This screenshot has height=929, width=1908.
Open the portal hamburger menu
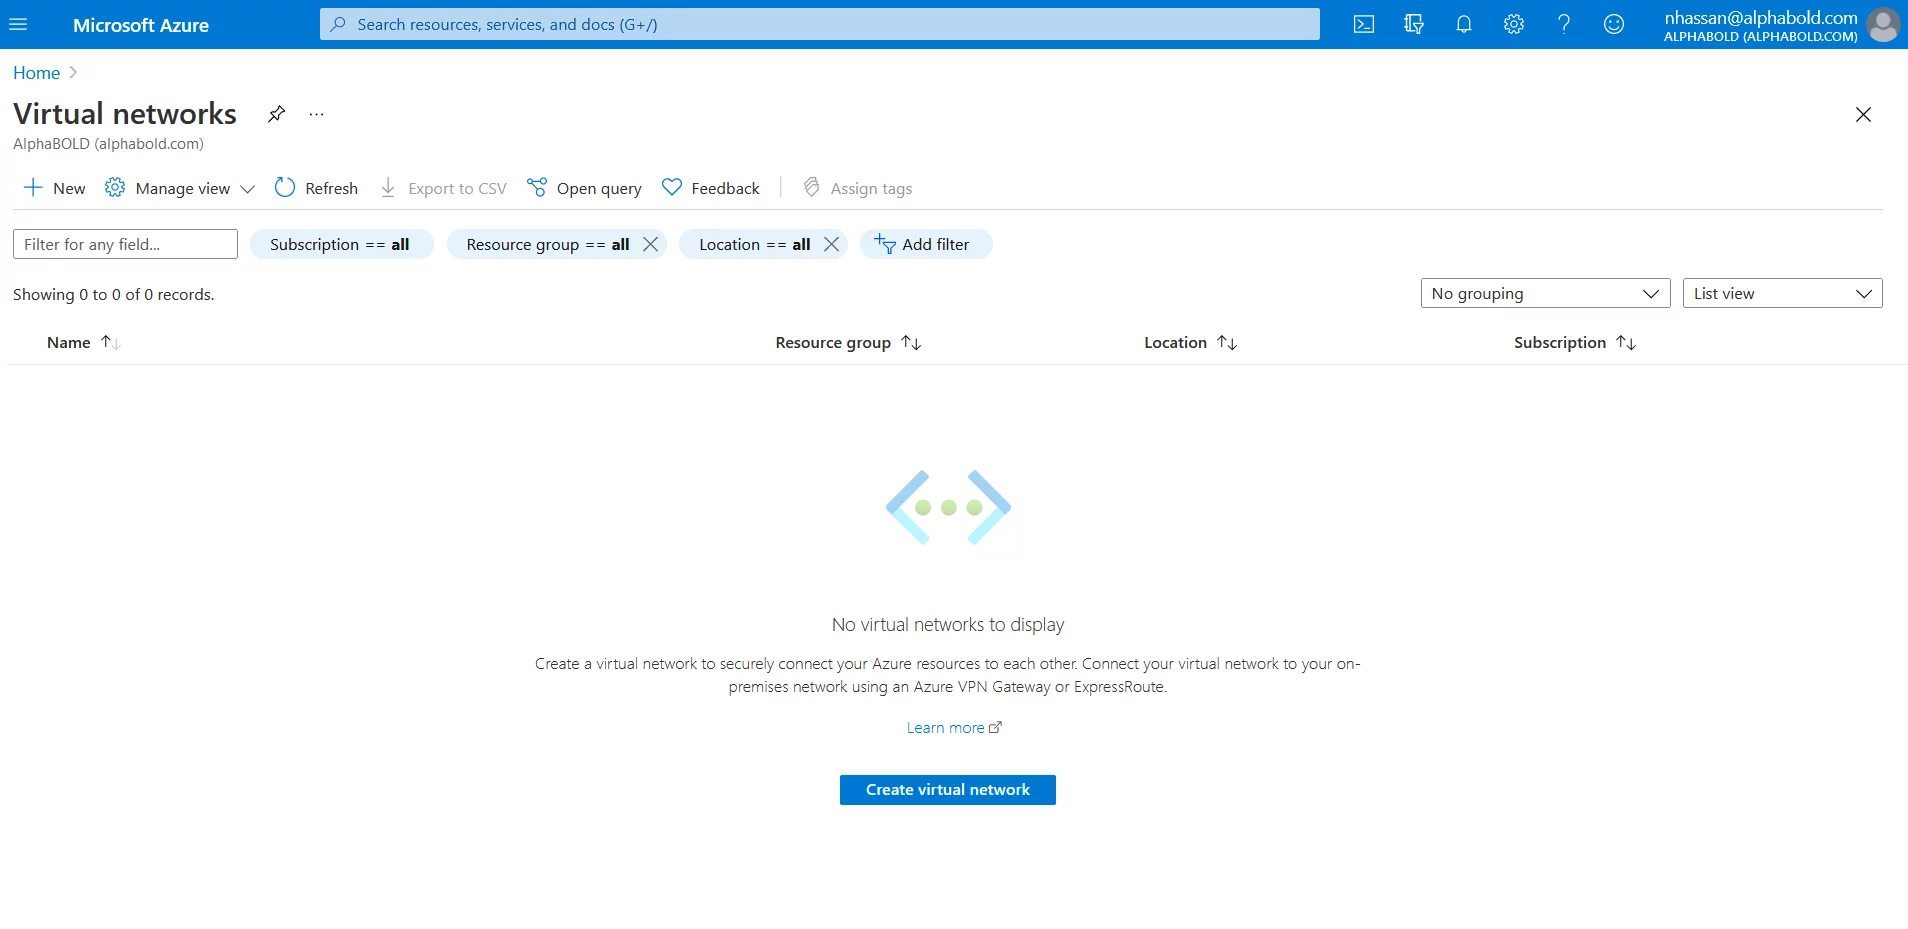pos(18,25)
